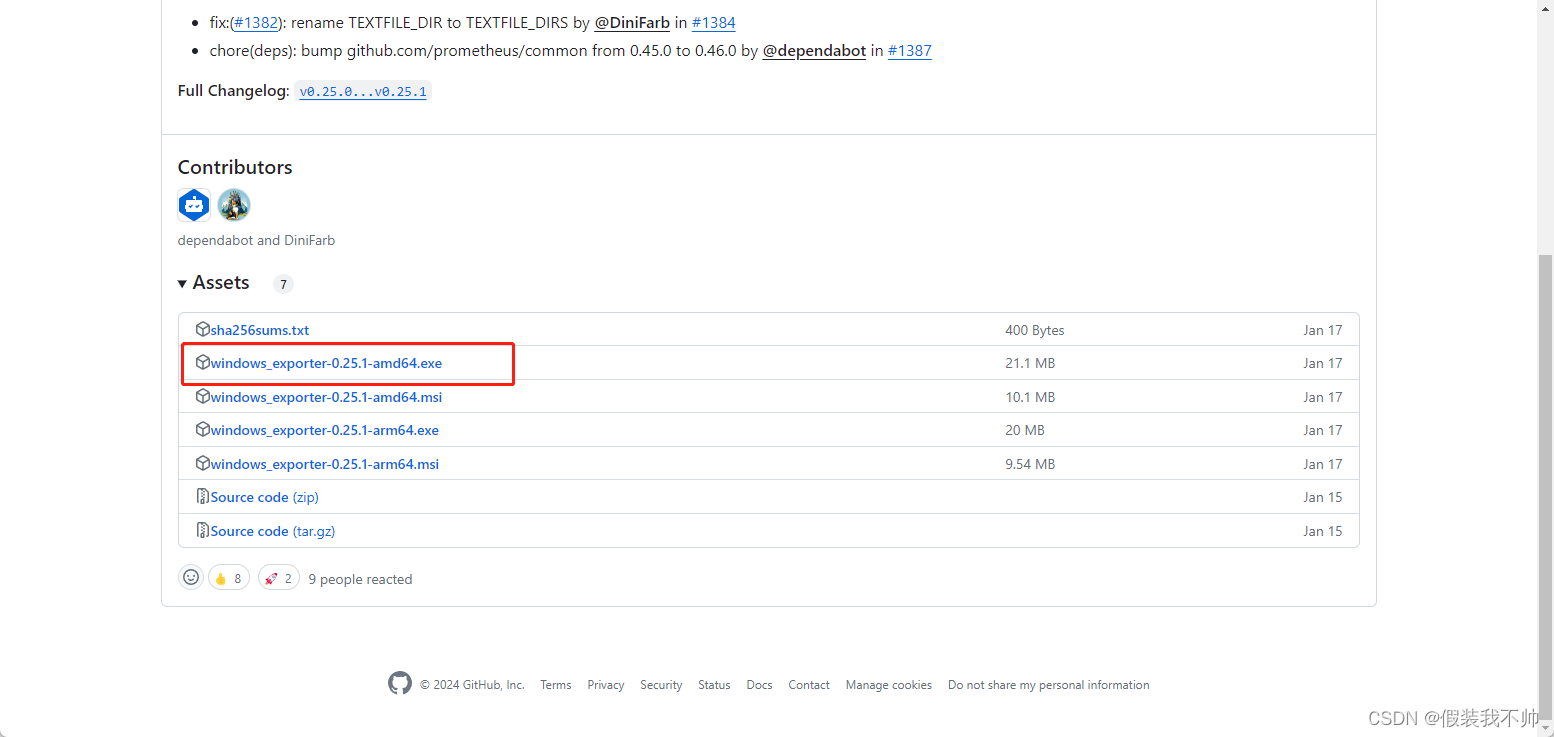The image size is (1554, 737).
Task: Click package icon beside windows_exporter-0.25.1-amd64.msi
Action: 203,396
